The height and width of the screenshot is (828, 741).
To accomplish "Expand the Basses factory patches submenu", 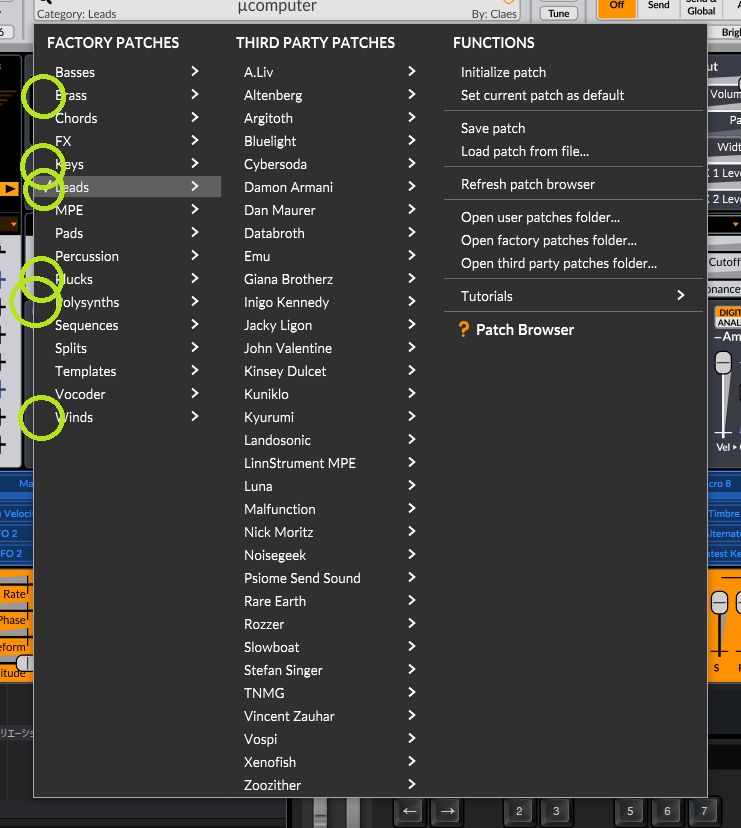I will tap(127, 72).
